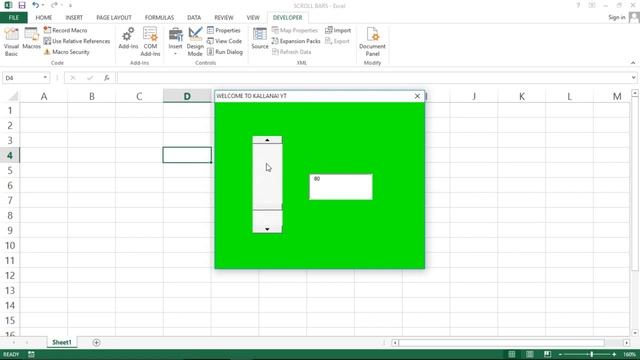Click into the formula bar
The width and height of the screenshot is (640, 360).
[x=373, y=78]
